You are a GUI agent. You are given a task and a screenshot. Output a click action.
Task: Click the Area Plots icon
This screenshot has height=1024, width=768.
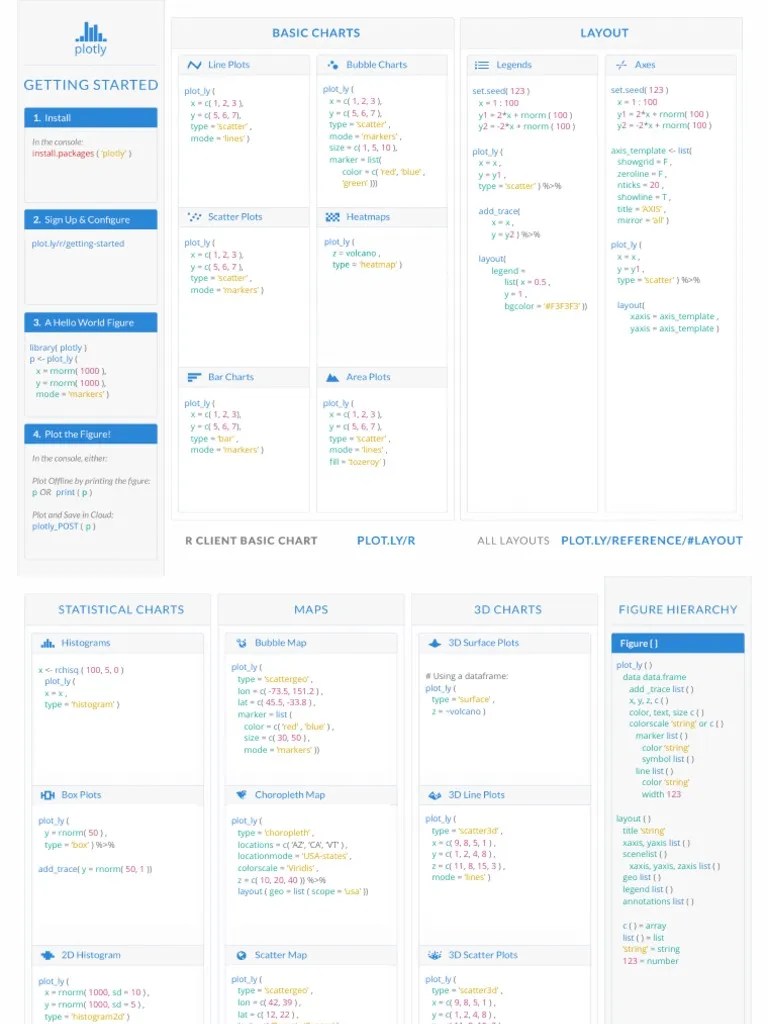tap(332, 377)
